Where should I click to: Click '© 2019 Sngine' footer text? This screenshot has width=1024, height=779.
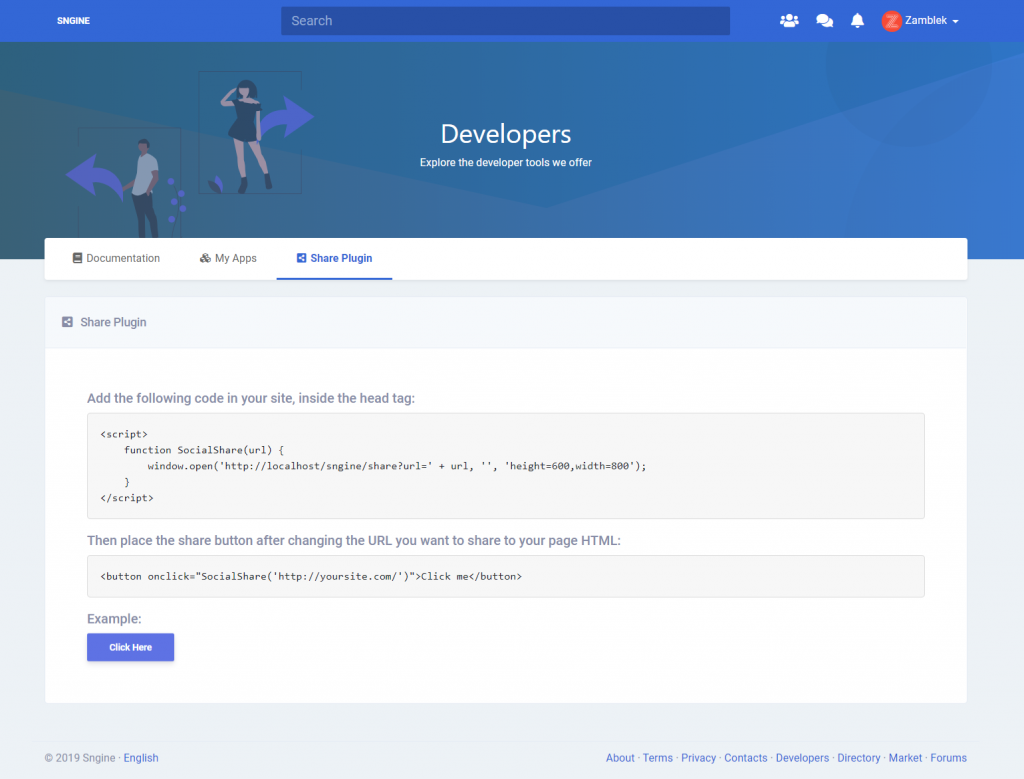point(80,758)
